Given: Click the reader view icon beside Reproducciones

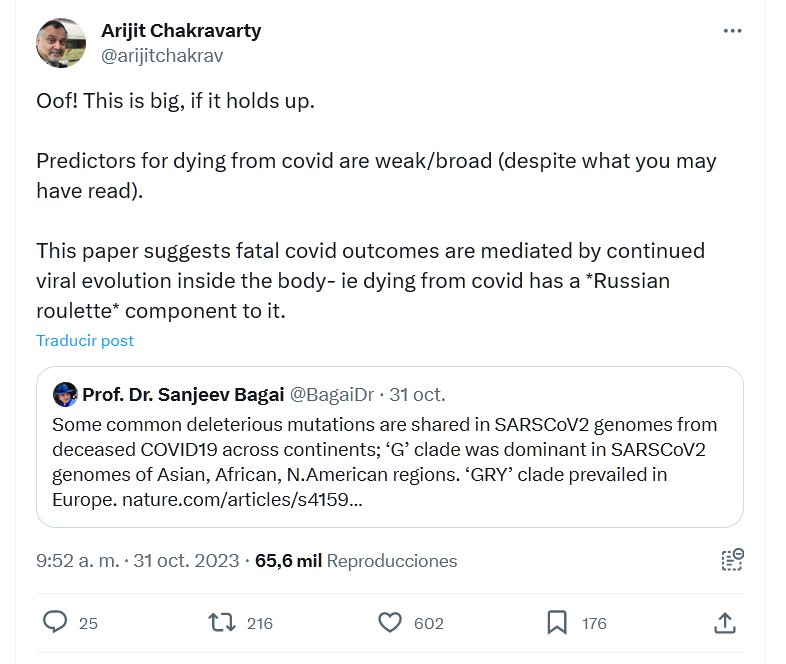Looking at the screenshot, I should pyautogui.click(x=732, y=560).
